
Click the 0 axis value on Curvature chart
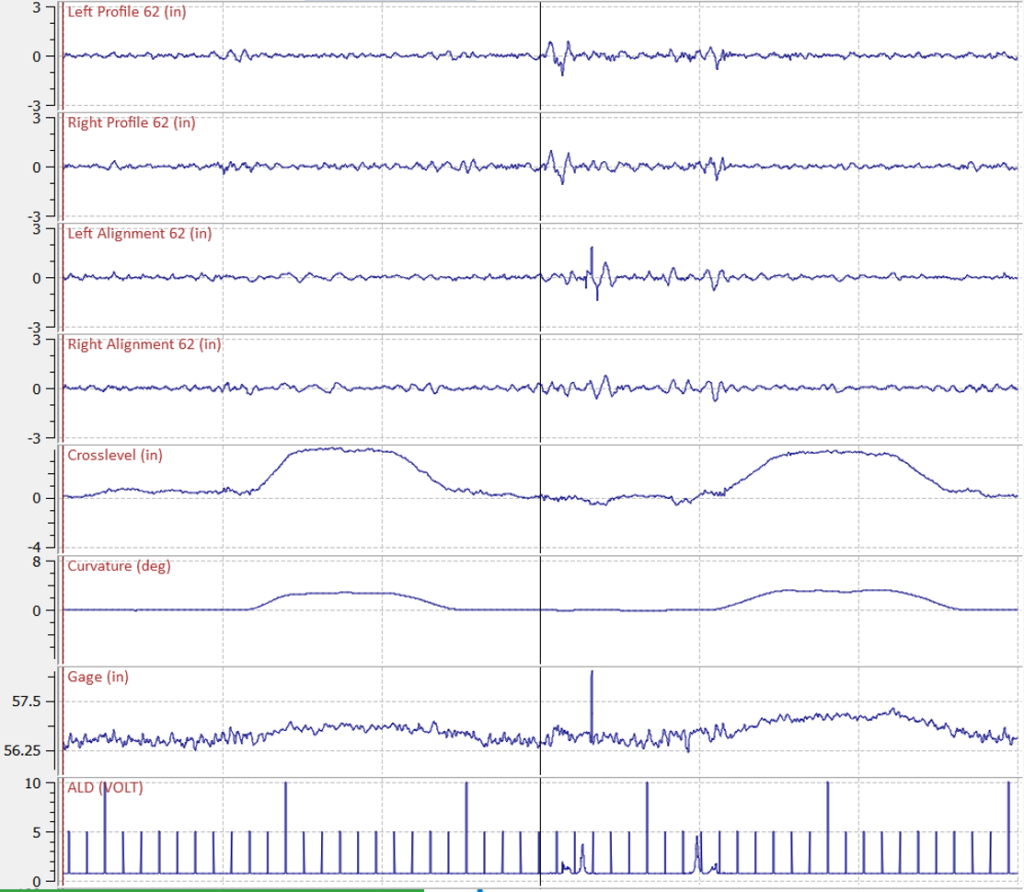[x=37, y=611]
